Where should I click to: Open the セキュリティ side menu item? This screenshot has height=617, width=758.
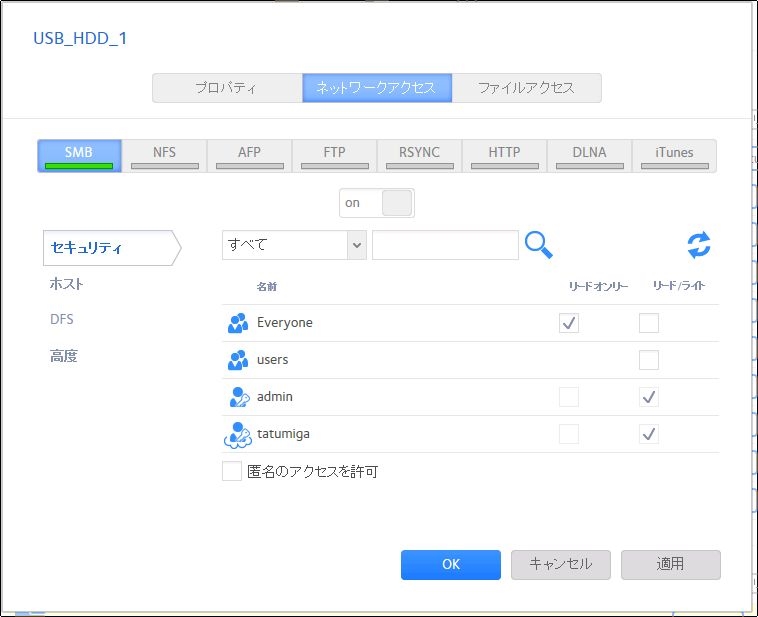pos(112,248)
